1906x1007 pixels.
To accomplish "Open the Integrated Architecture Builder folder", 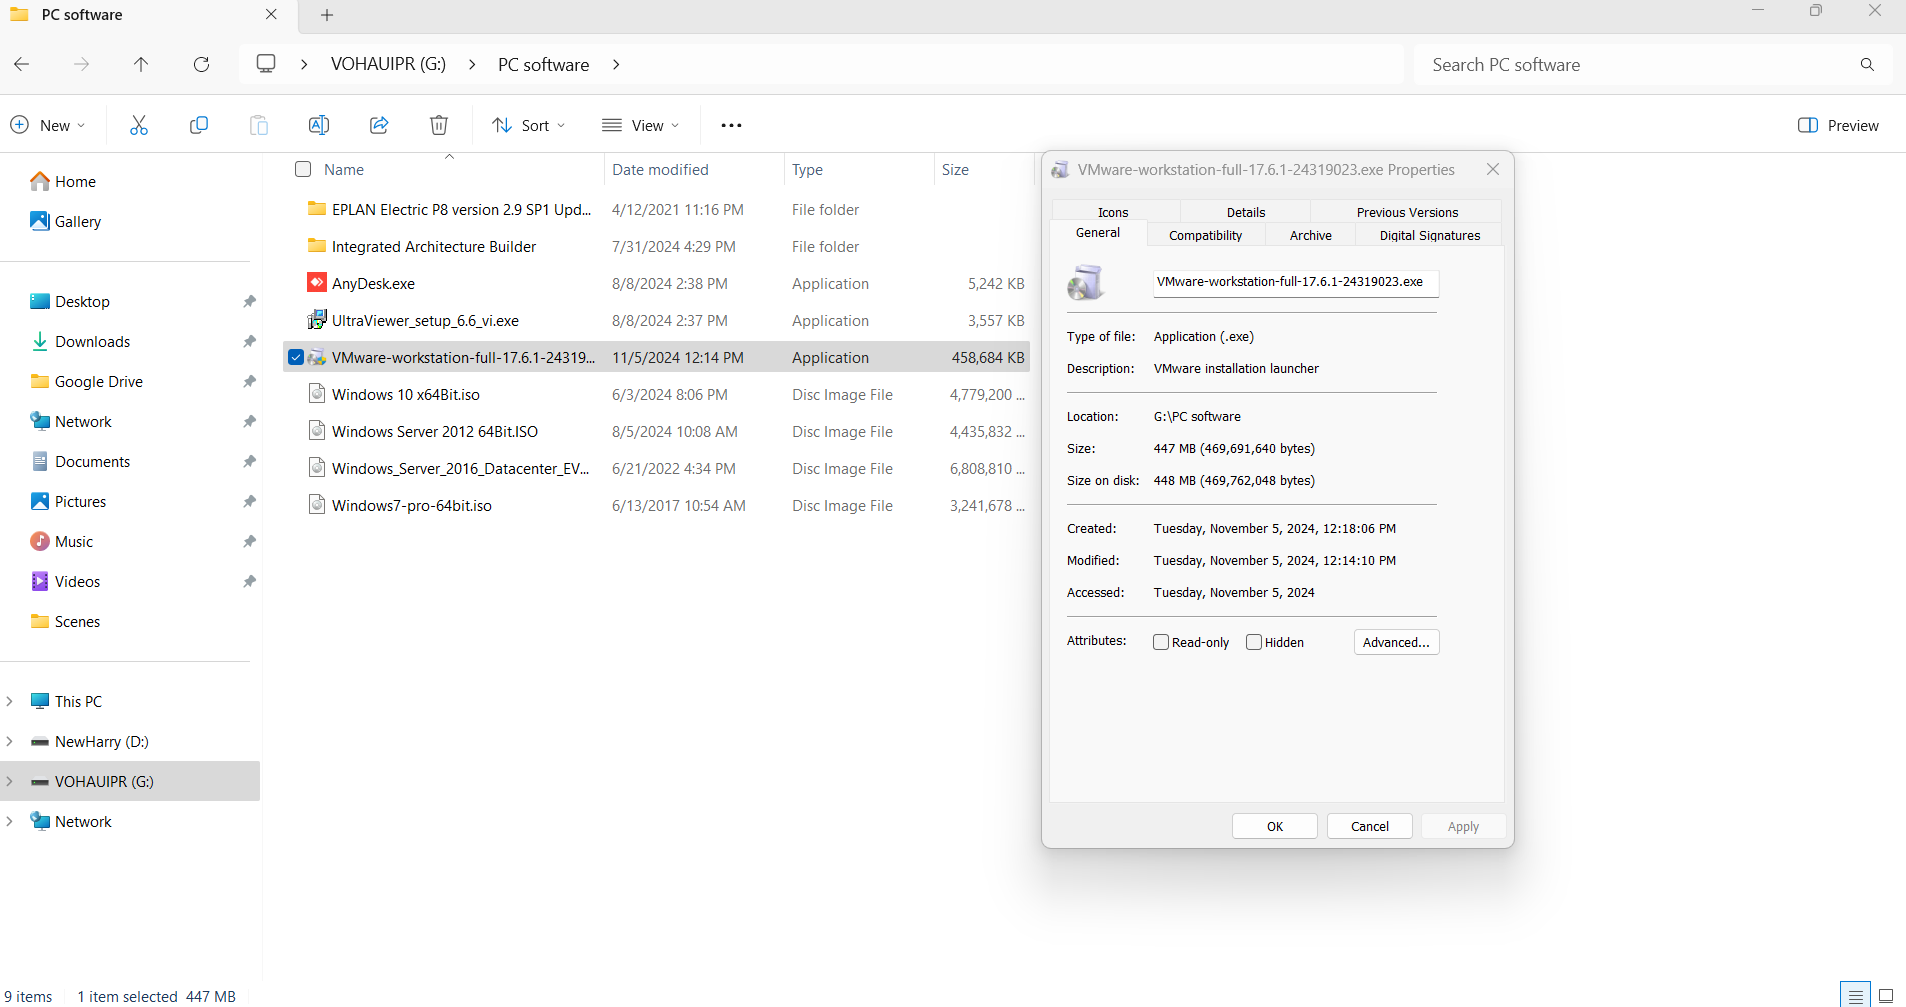I will click(657, 246).
